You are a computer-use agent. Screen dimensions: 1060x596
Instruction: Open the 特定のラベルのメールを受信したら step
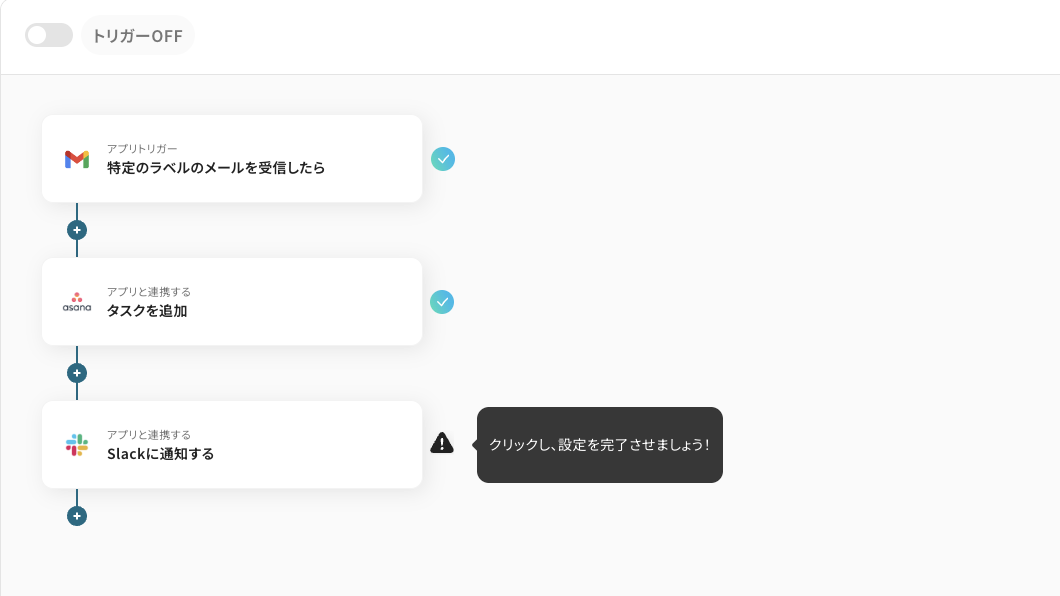click(x=216, y=168)
